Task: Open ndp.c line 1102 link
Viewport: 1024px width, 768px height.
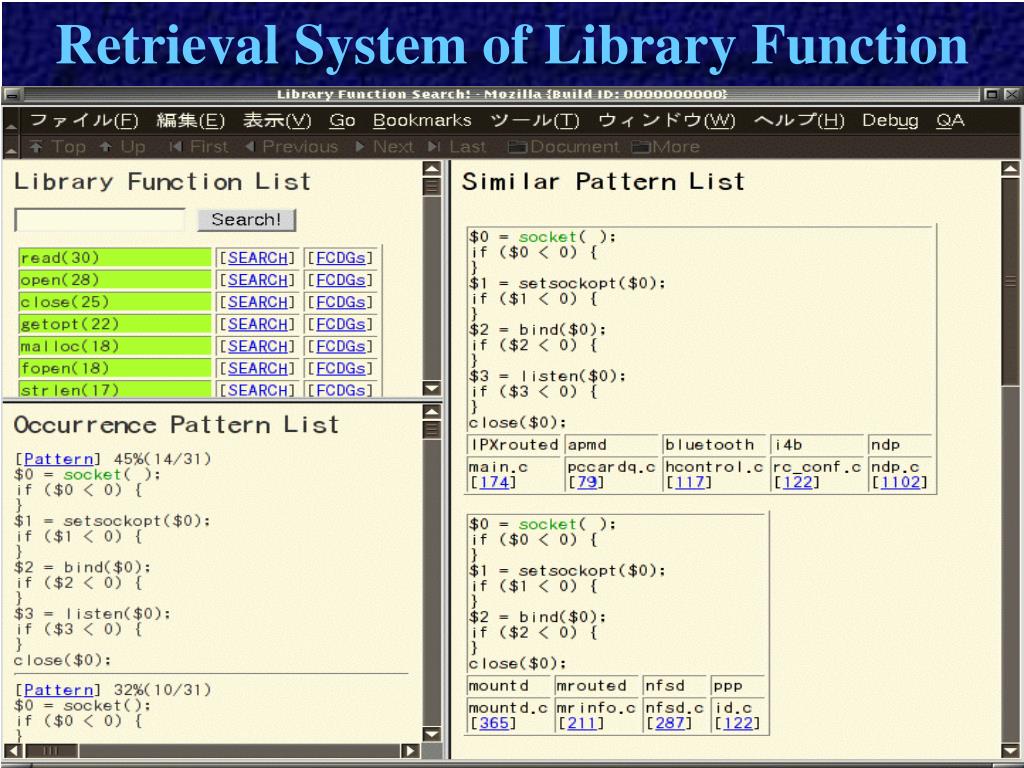Action: [x=899, y=483]
